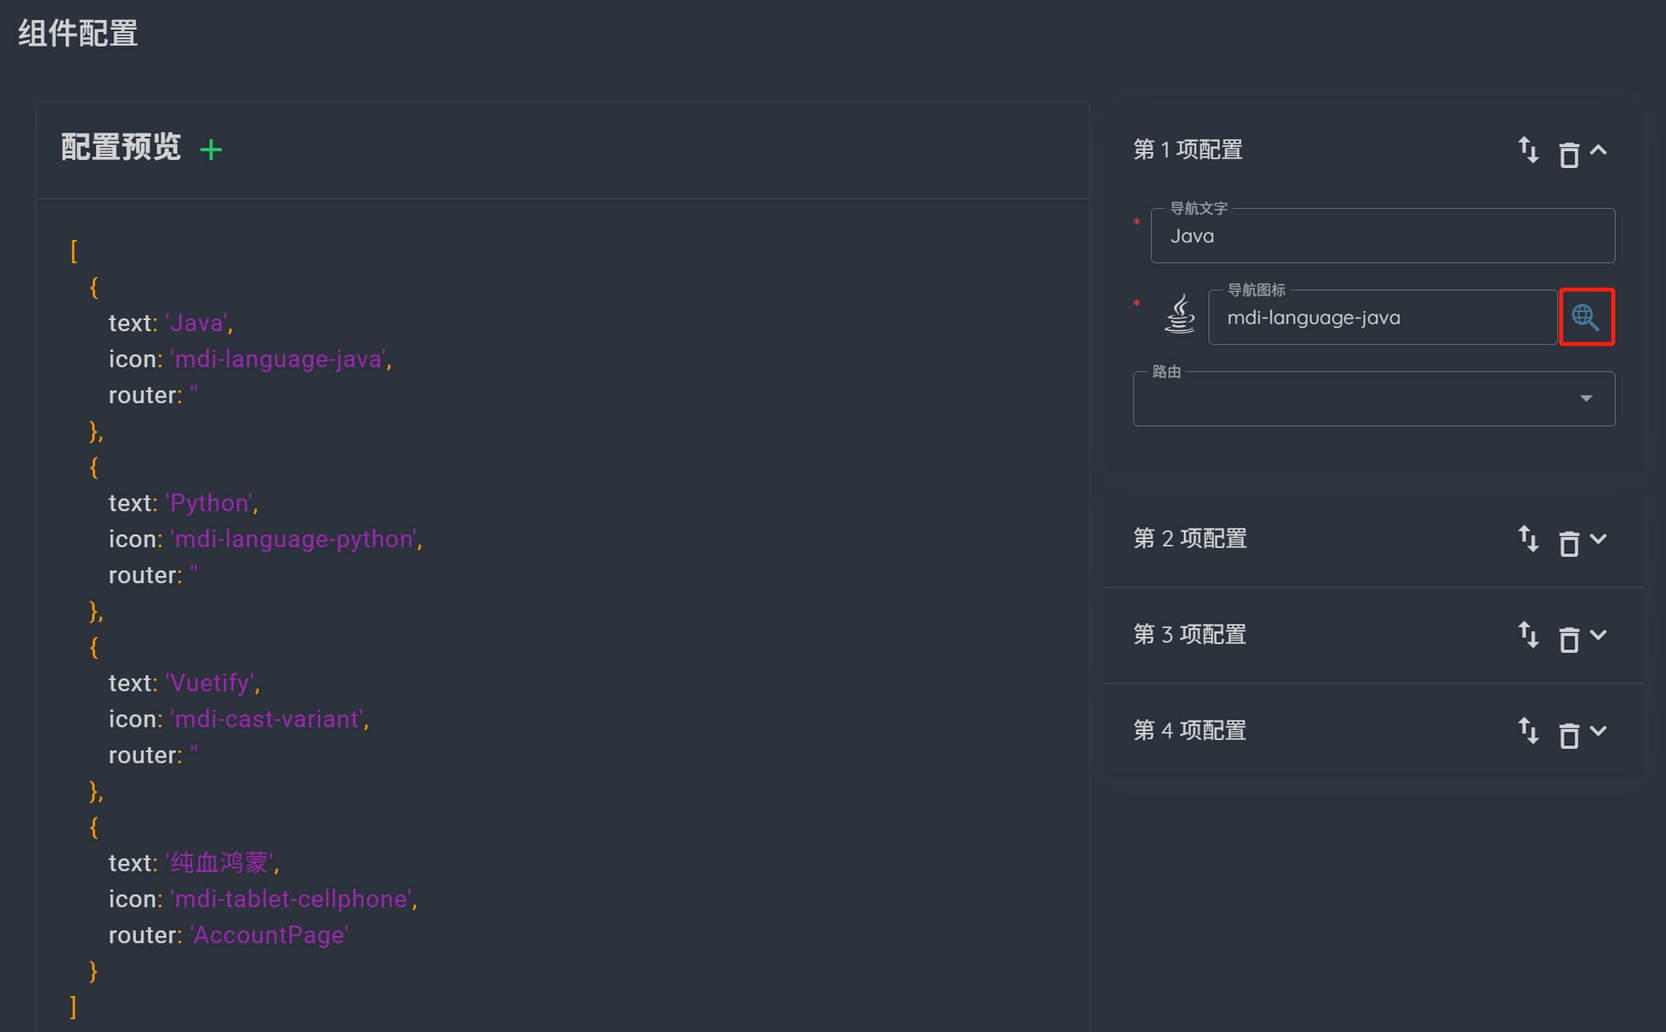This screenshot has width=1666, height=1032.
Task: Click the reorder arrows for item 3
Action: click(x=1528, y=635)
